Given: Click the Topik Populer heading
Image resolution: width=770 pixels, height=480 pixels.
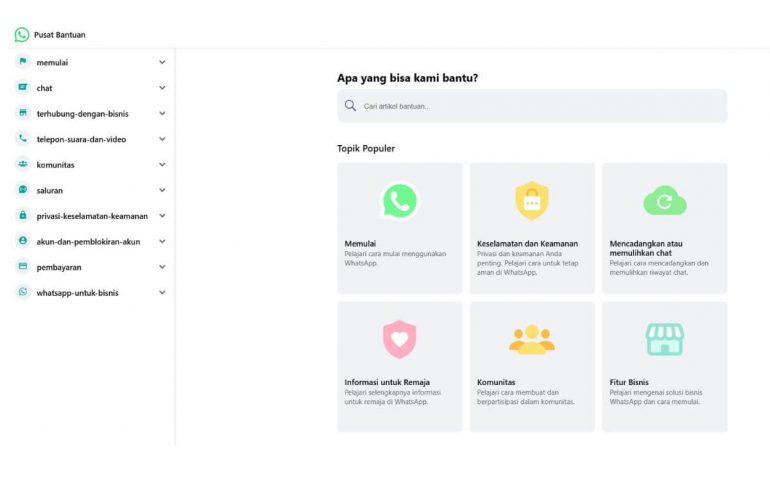Looking at the screenshot, I should [x=366, y=148].
